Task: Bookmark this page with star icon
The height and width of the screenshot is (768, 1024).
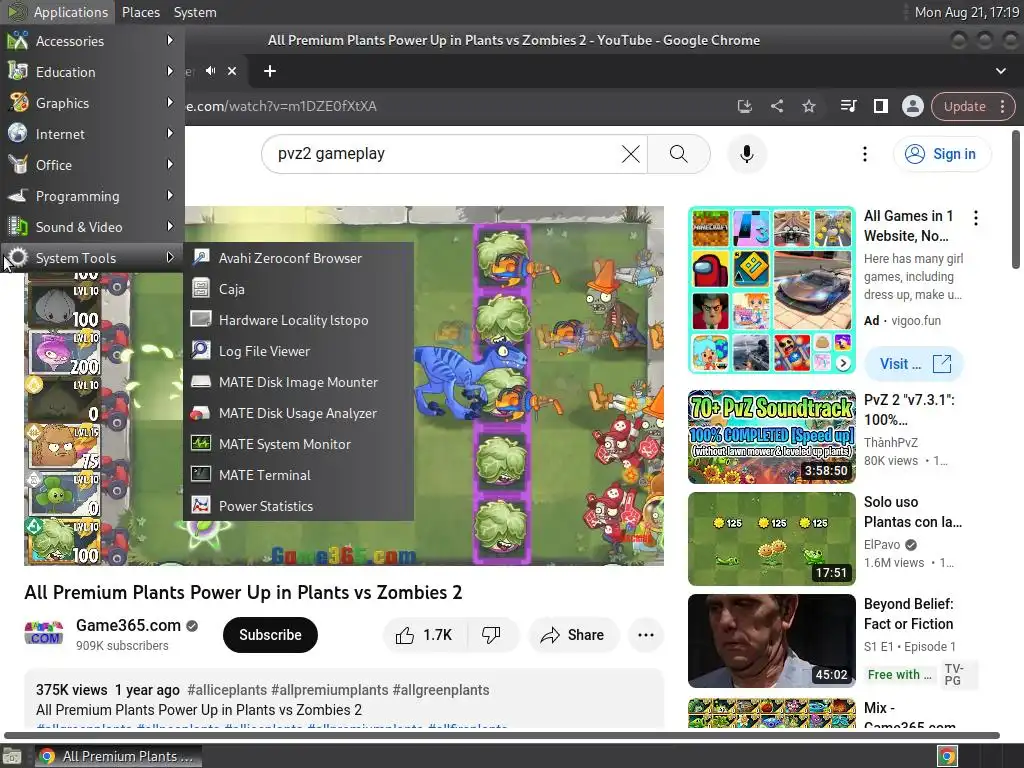Action: click(x=808, y=106)
